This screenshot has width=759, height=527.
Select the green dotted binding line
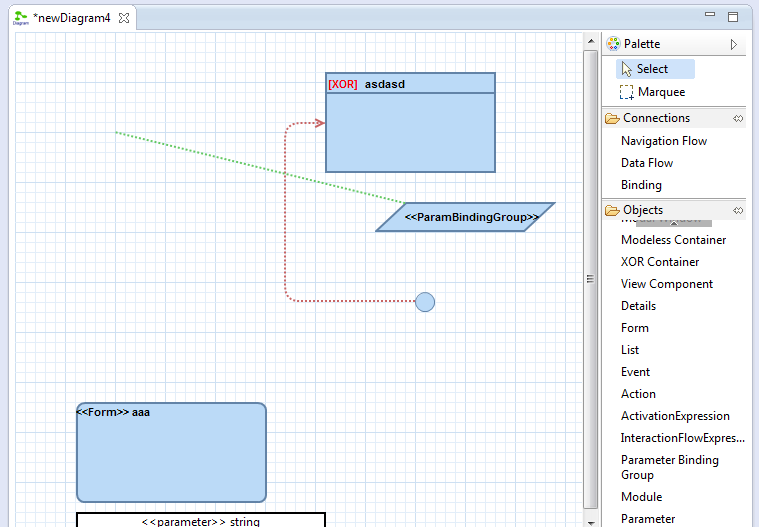point(260,167)
